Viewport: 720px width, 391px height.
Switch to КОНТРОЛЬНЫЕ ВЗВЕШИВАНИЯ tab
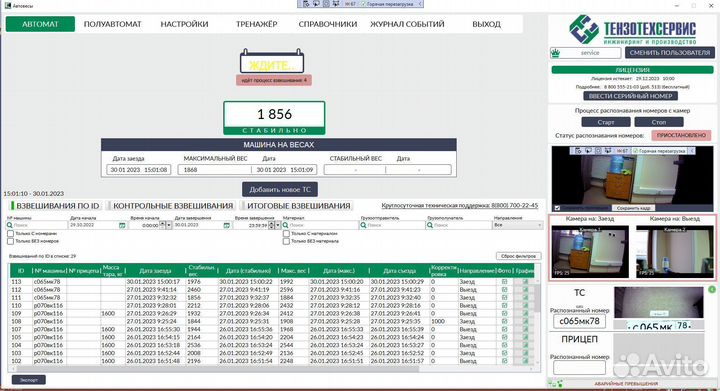(173, 206)
